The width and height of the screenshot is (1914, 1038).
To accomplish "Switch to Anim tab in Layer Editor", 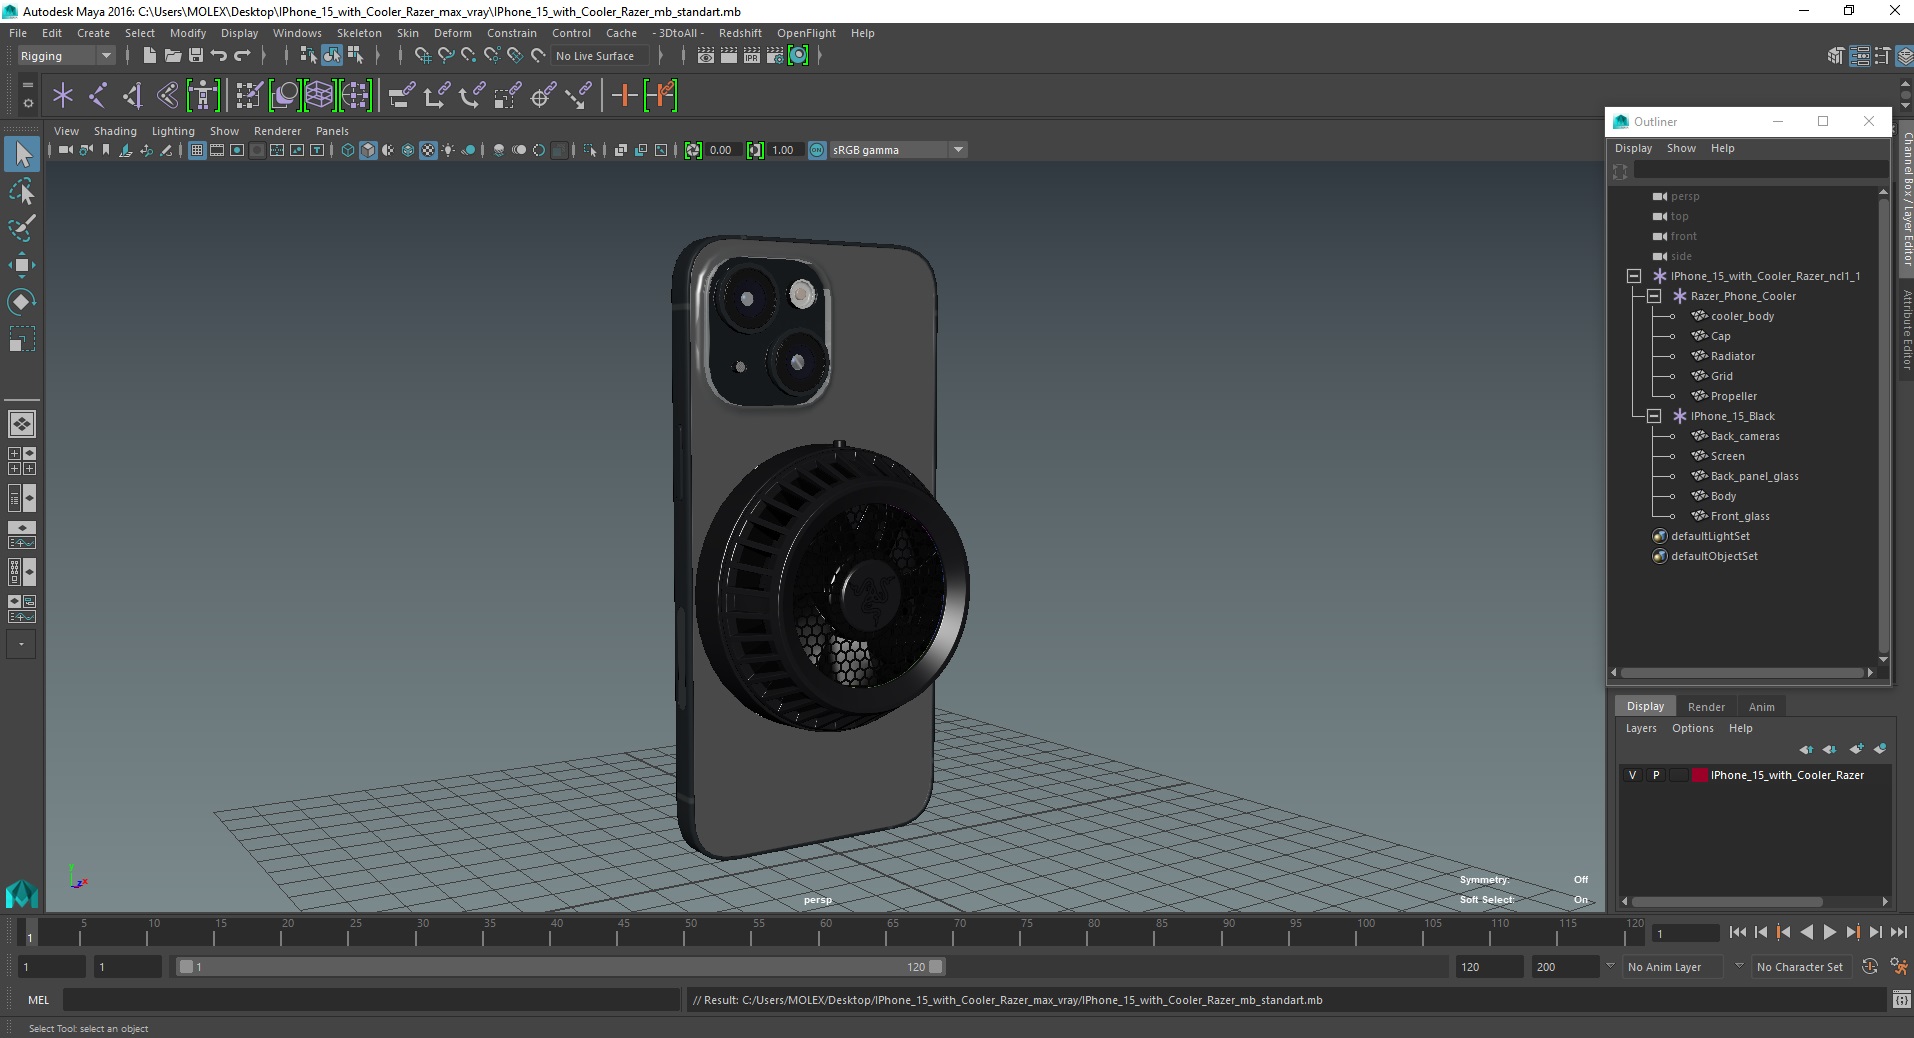I will point(1761,707).
